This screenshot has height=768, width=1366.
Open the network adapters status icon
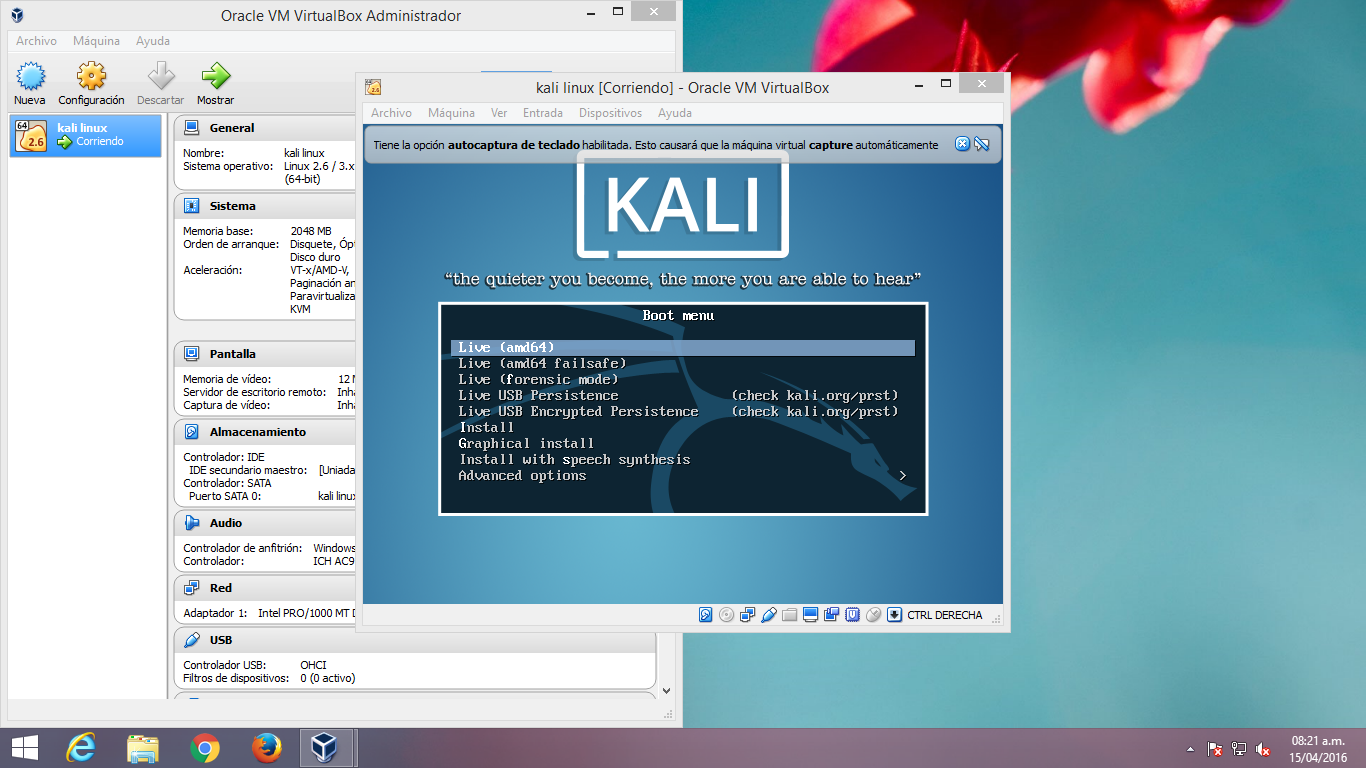[747, 615]
